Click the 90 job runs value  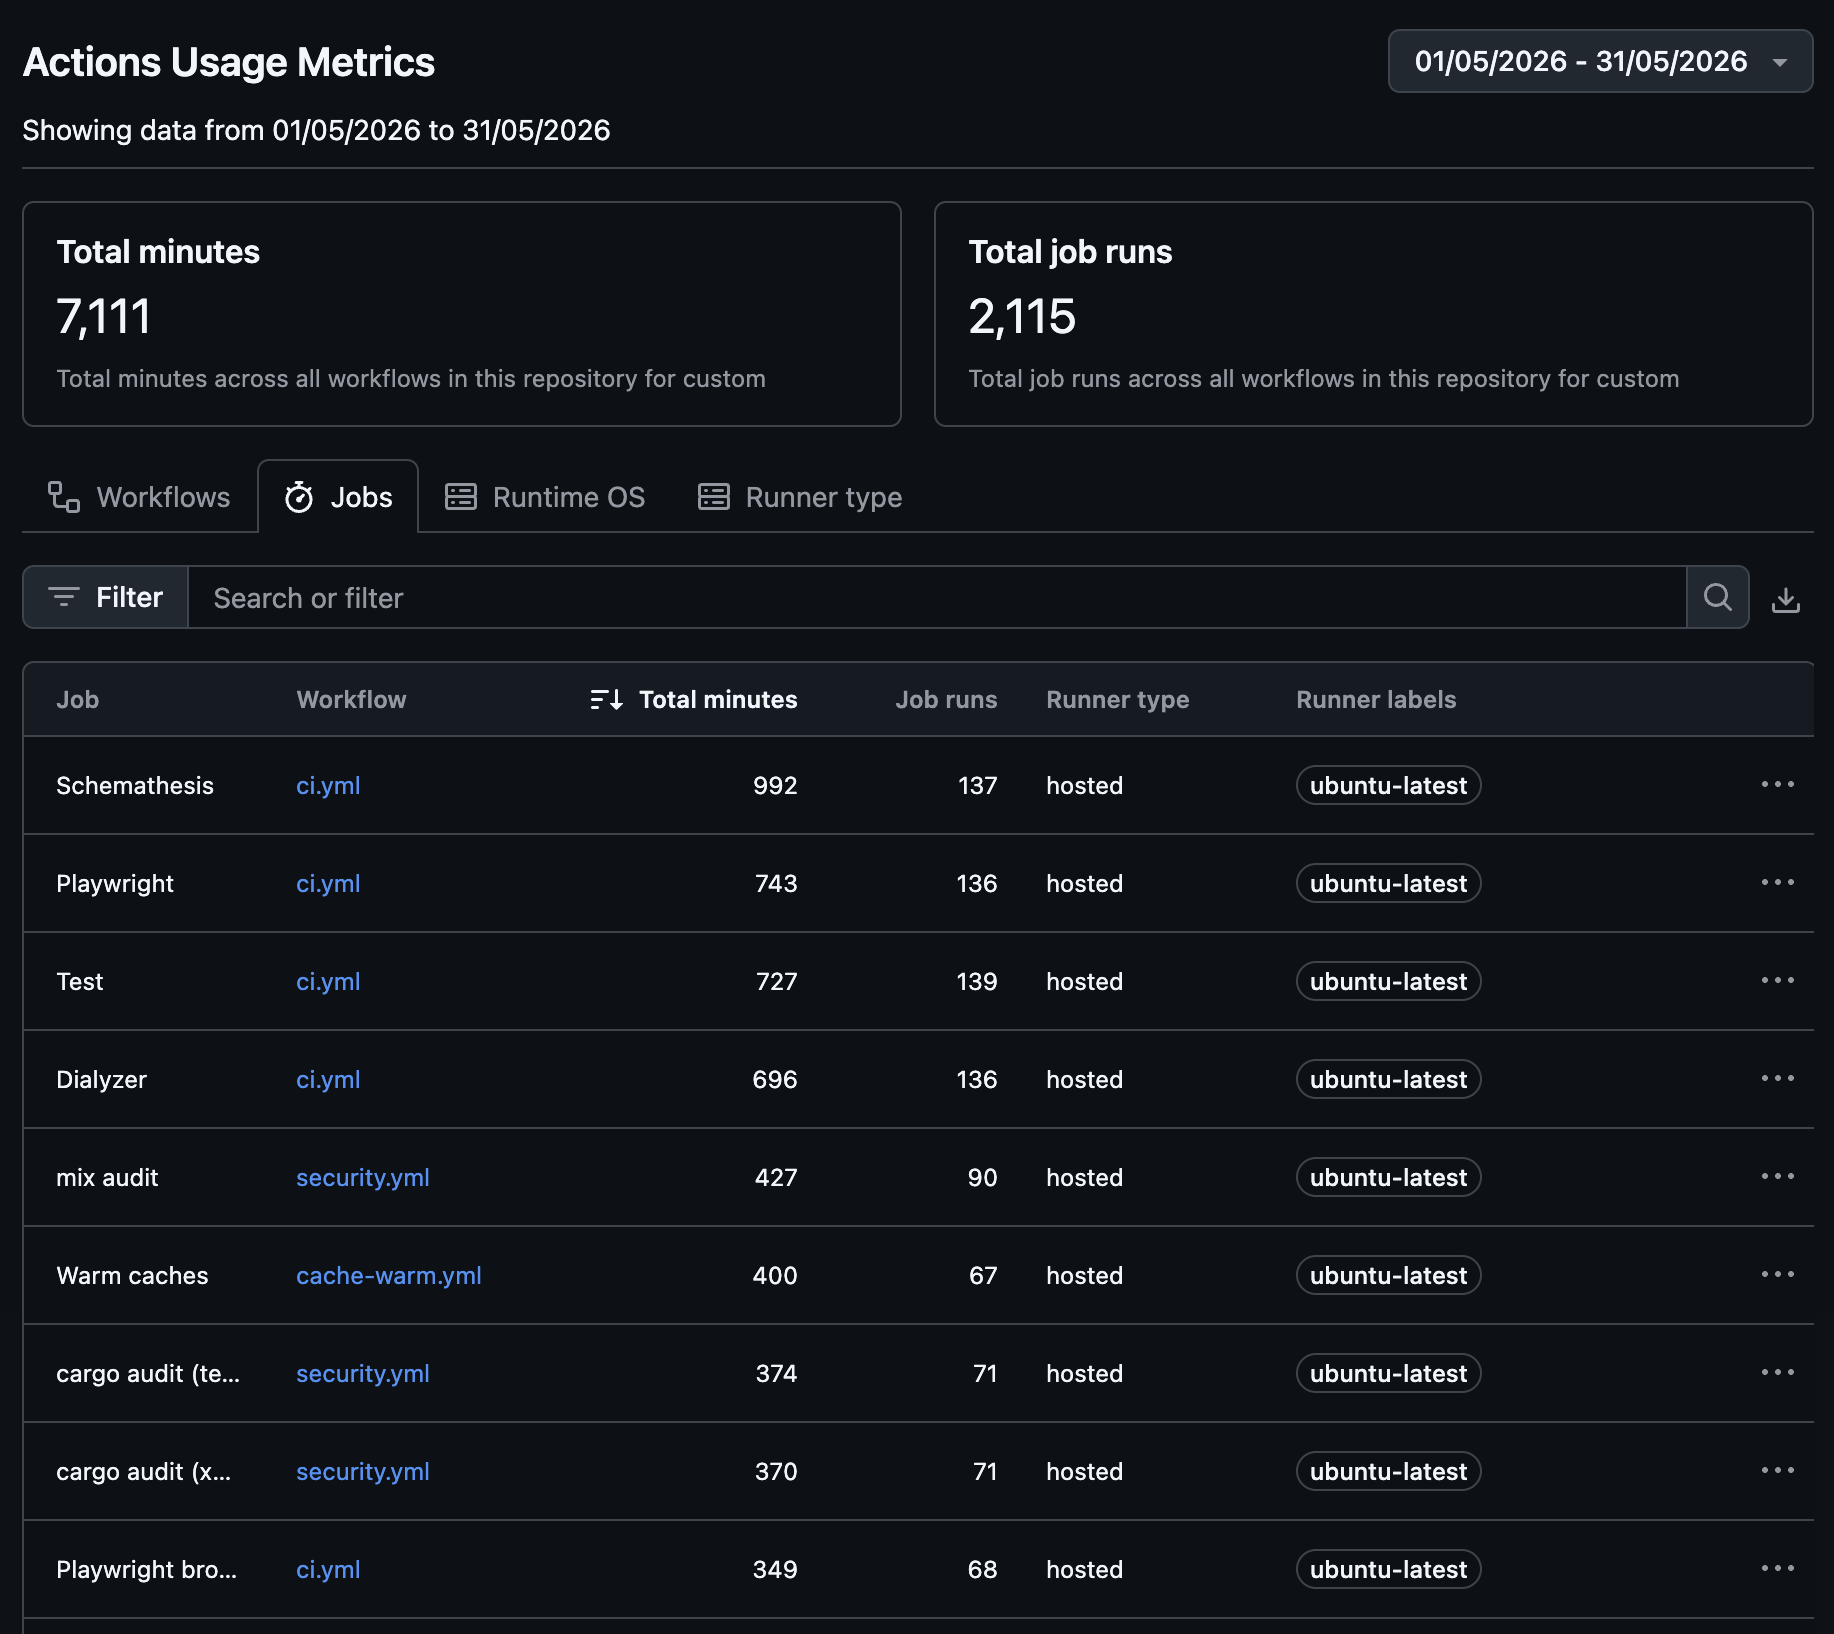pyautogui.click(x=982, y=1177)
